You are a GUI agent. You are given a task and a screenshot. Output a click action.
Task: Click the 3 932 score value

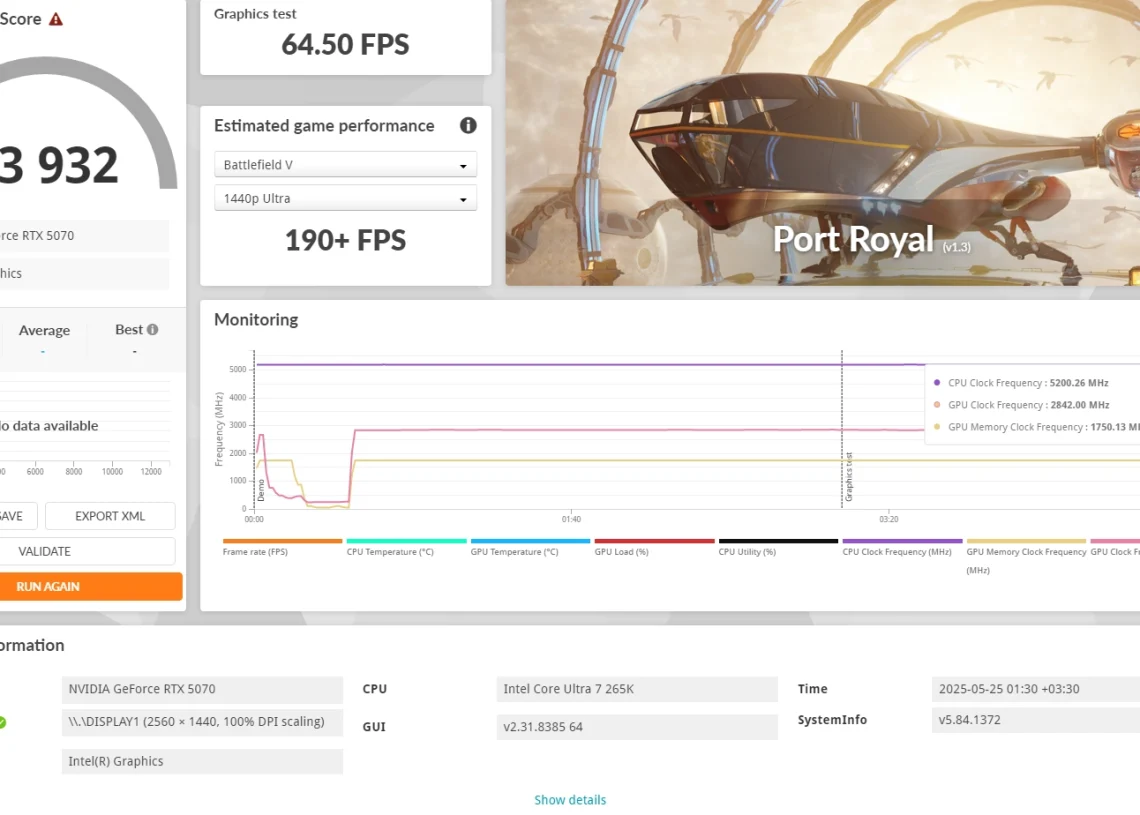coord(58,165)
